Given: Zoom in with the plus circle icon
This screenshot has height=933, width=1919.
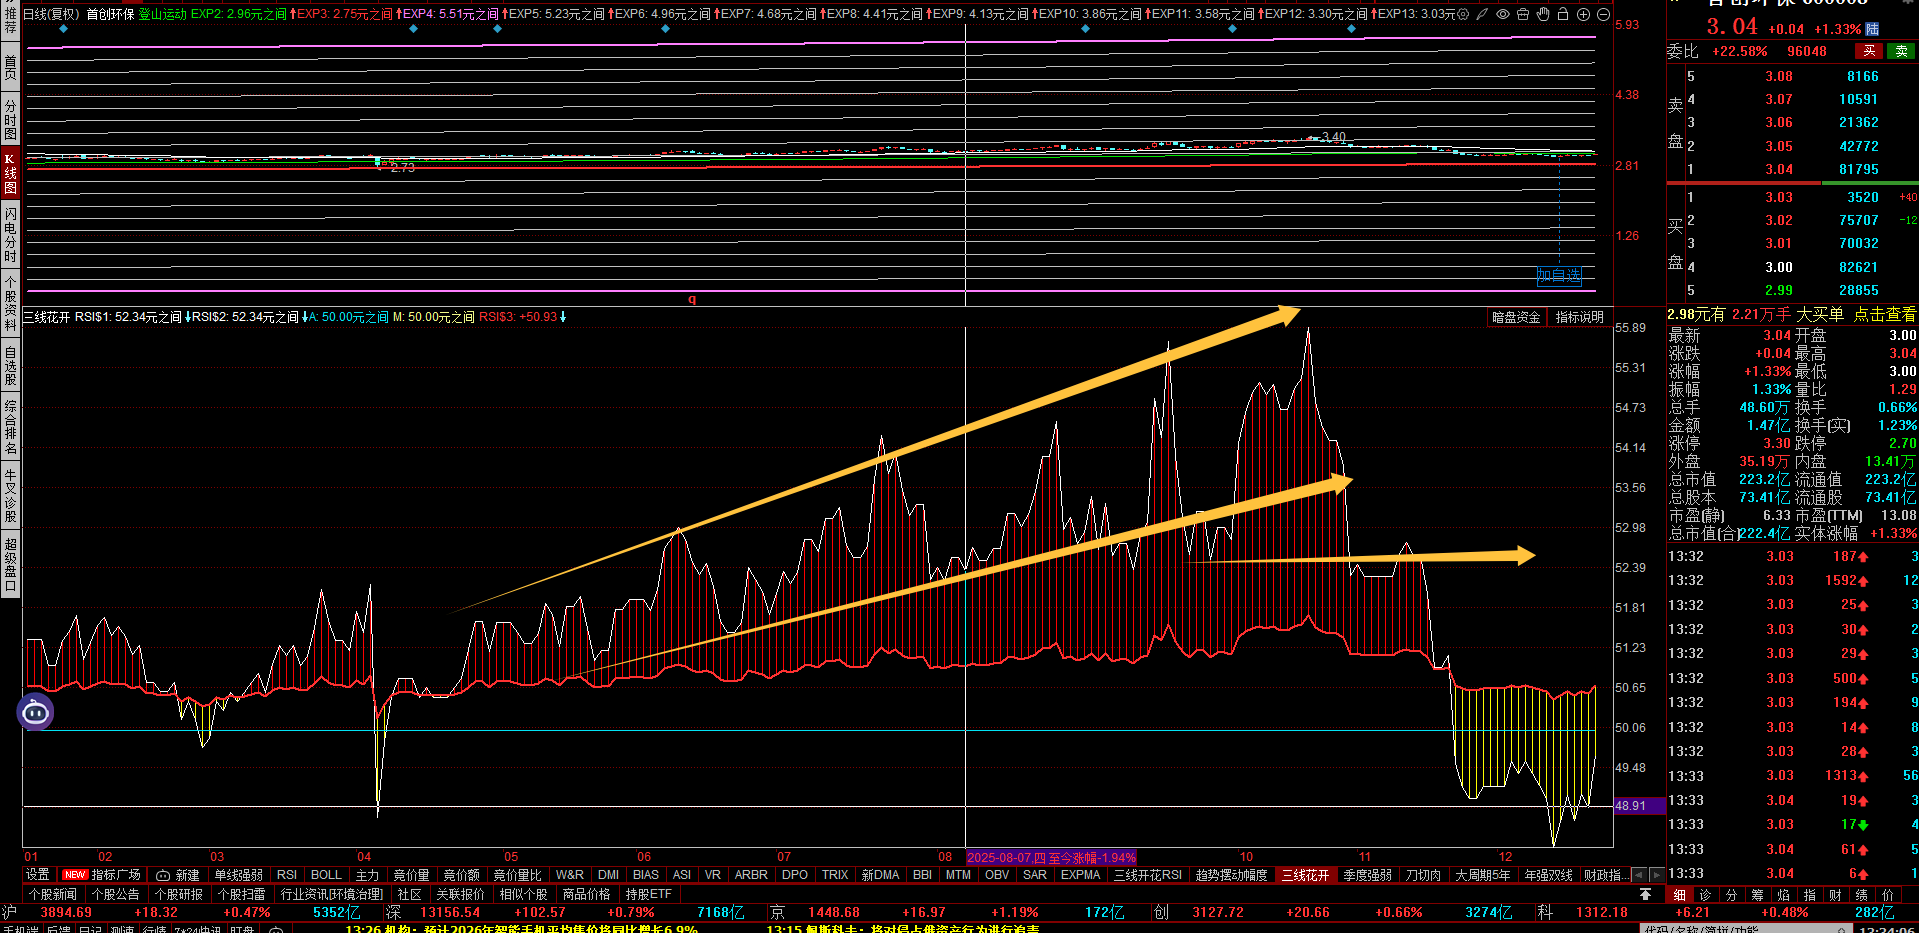Looking at the screenshot, I should click(1583, 14).
